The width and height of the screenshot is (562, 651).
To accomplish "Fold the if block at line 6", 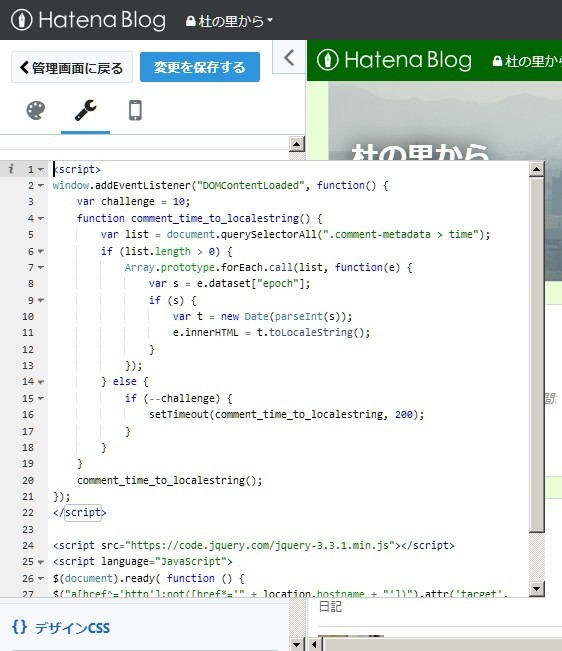I will click(41, 251).
